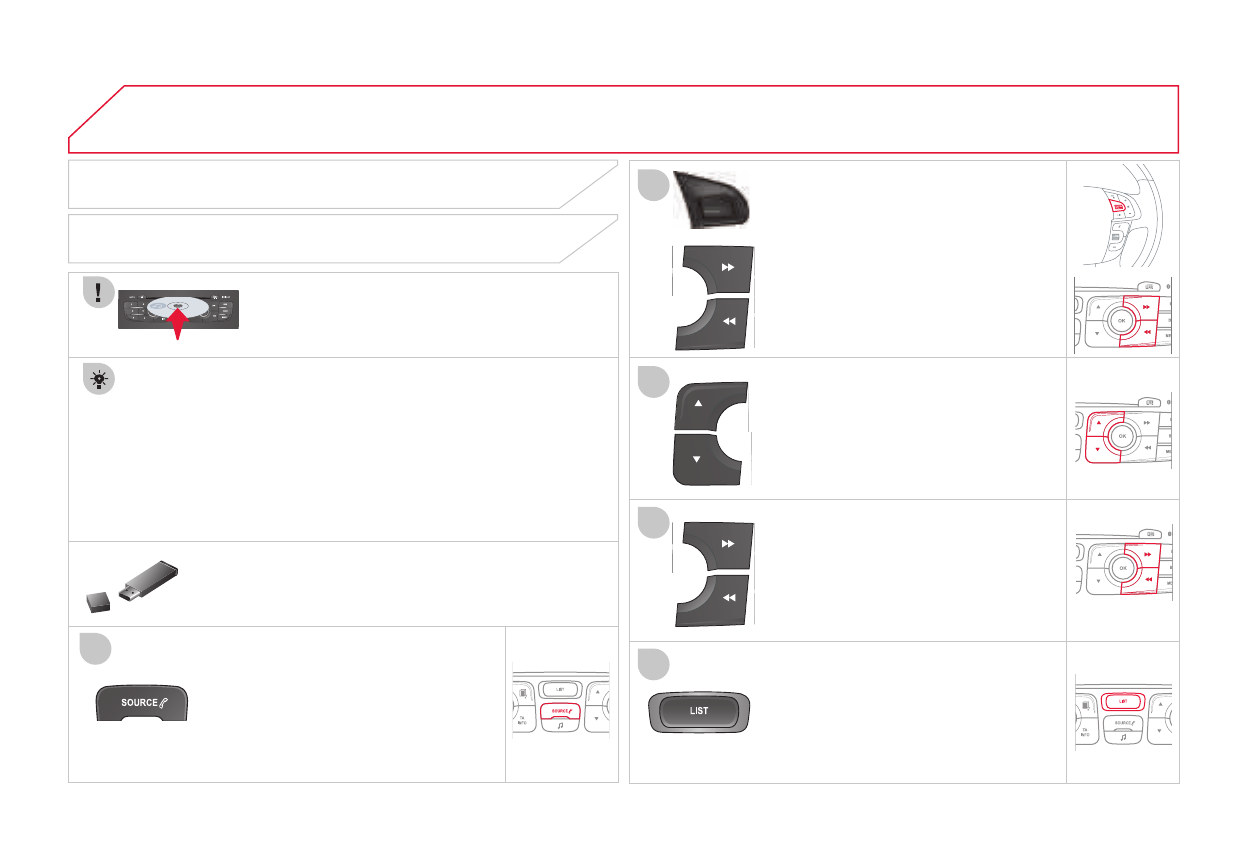Click the exclamation mark warning icon
This screenshot has width=1247, height=850.
point(98,292)
